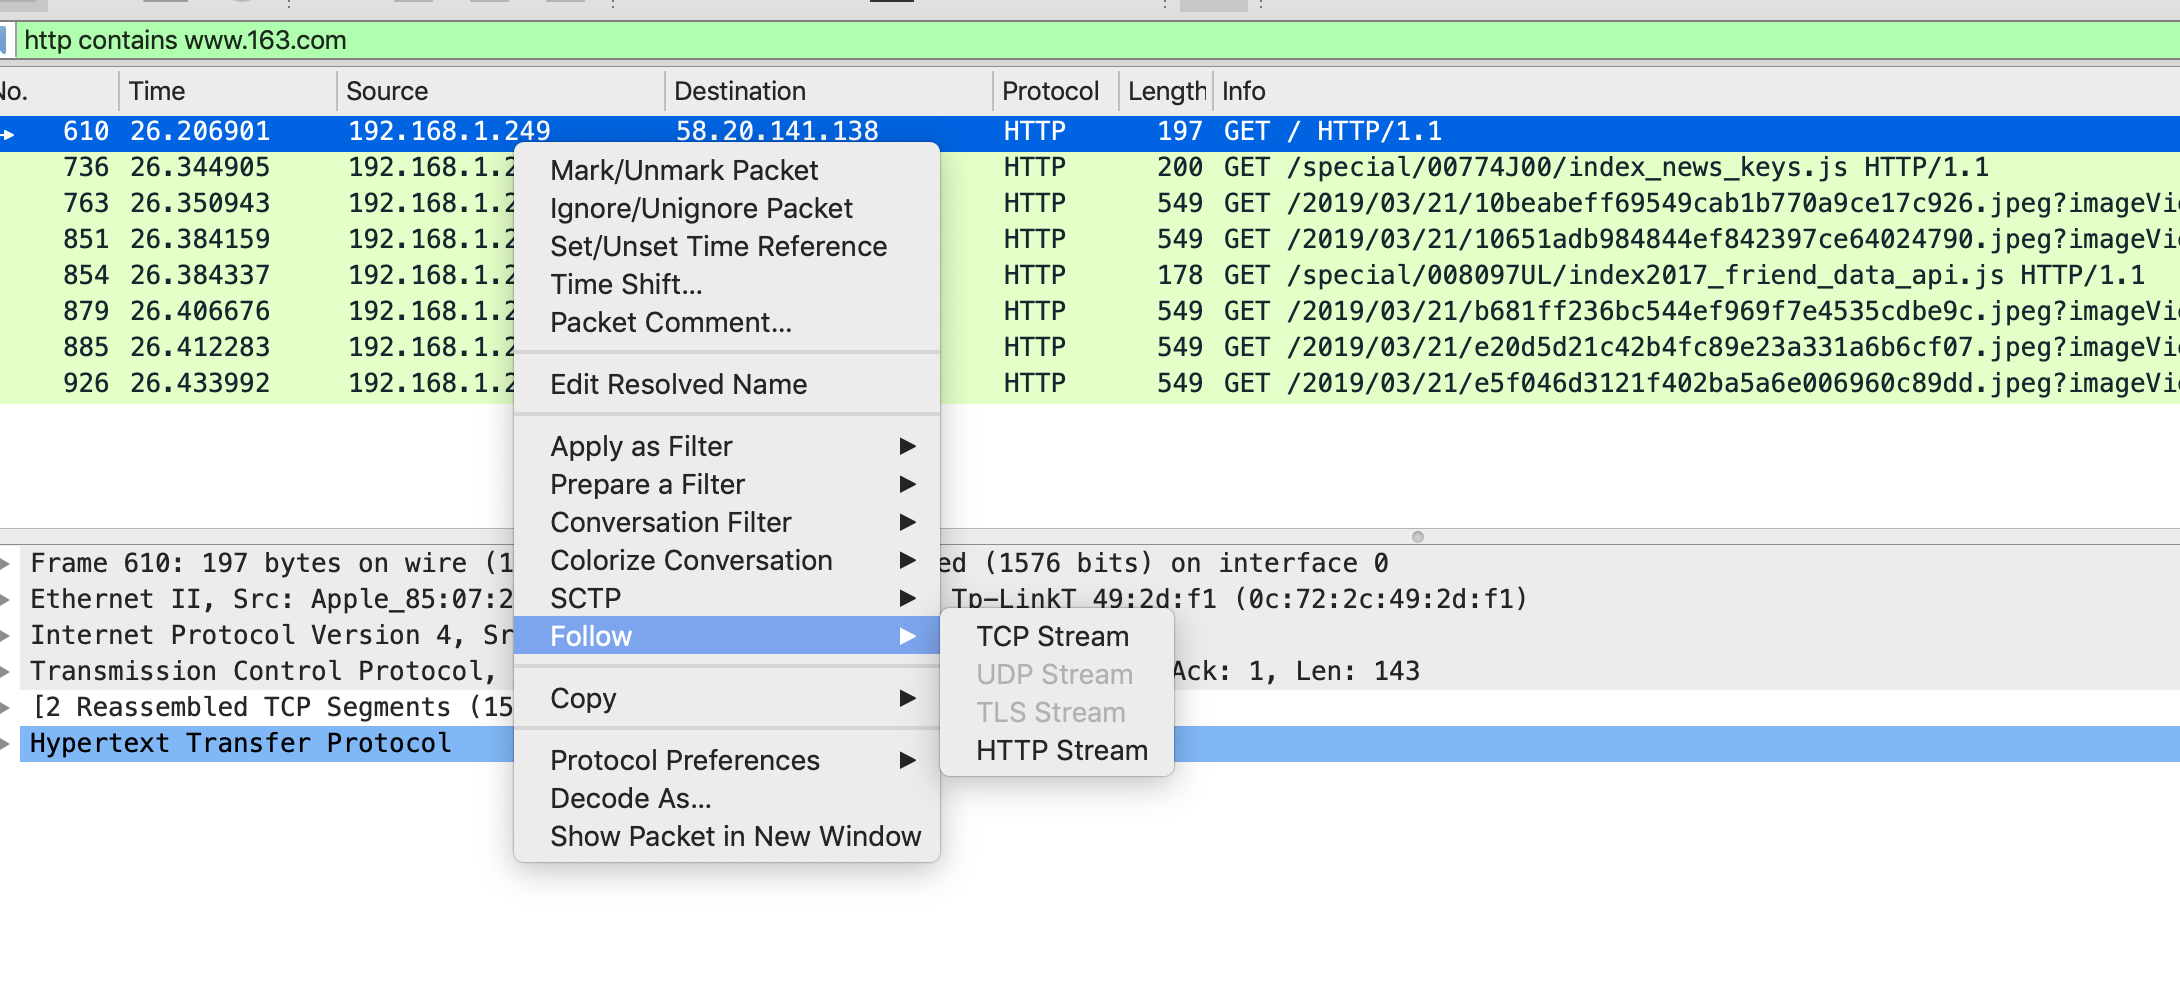Expand the Ethernet II tree node
This screenshot has width=2180, height=996.
[6, 599]
